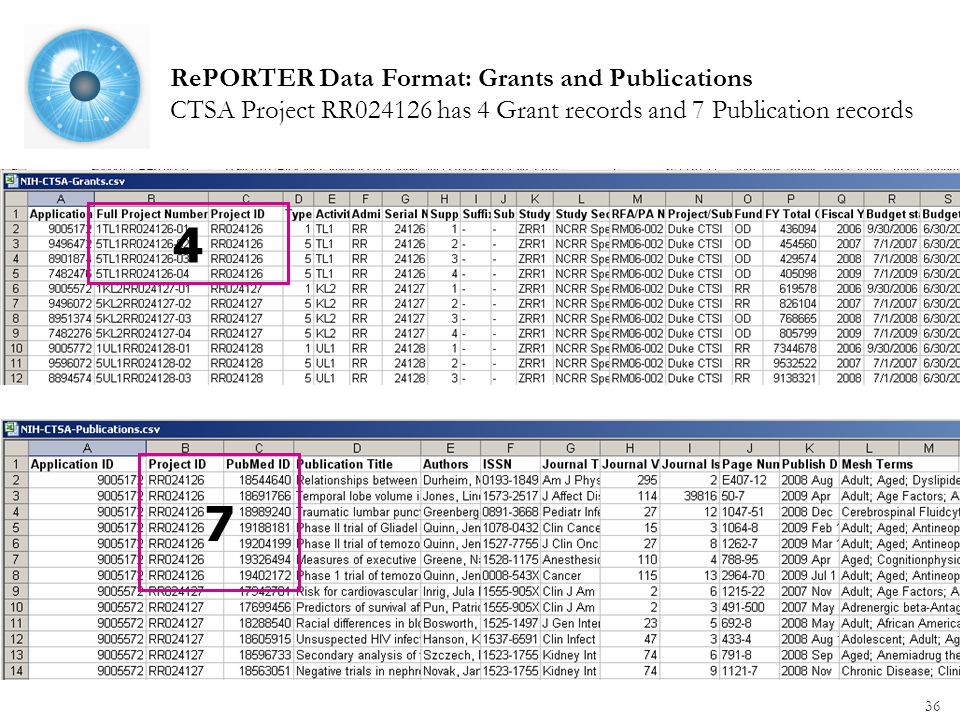
Task: Click FY Total value 805799
Action: click(790, 334)
